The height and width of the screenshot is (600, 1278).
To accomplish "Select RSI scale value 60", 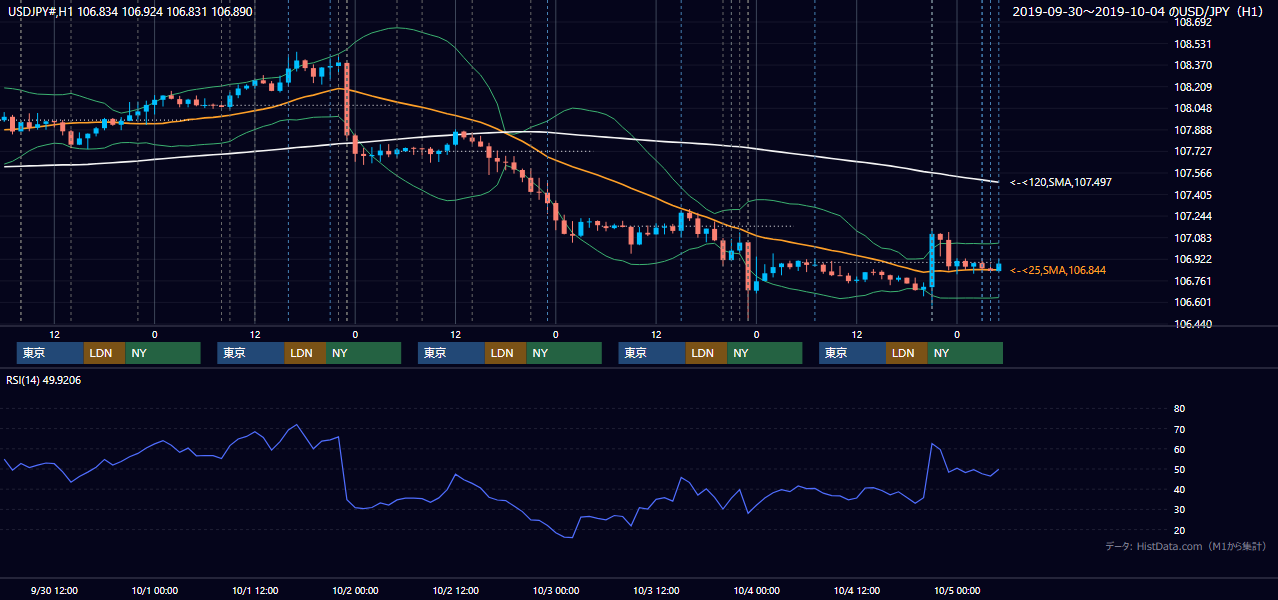I will click(1179, 449).
